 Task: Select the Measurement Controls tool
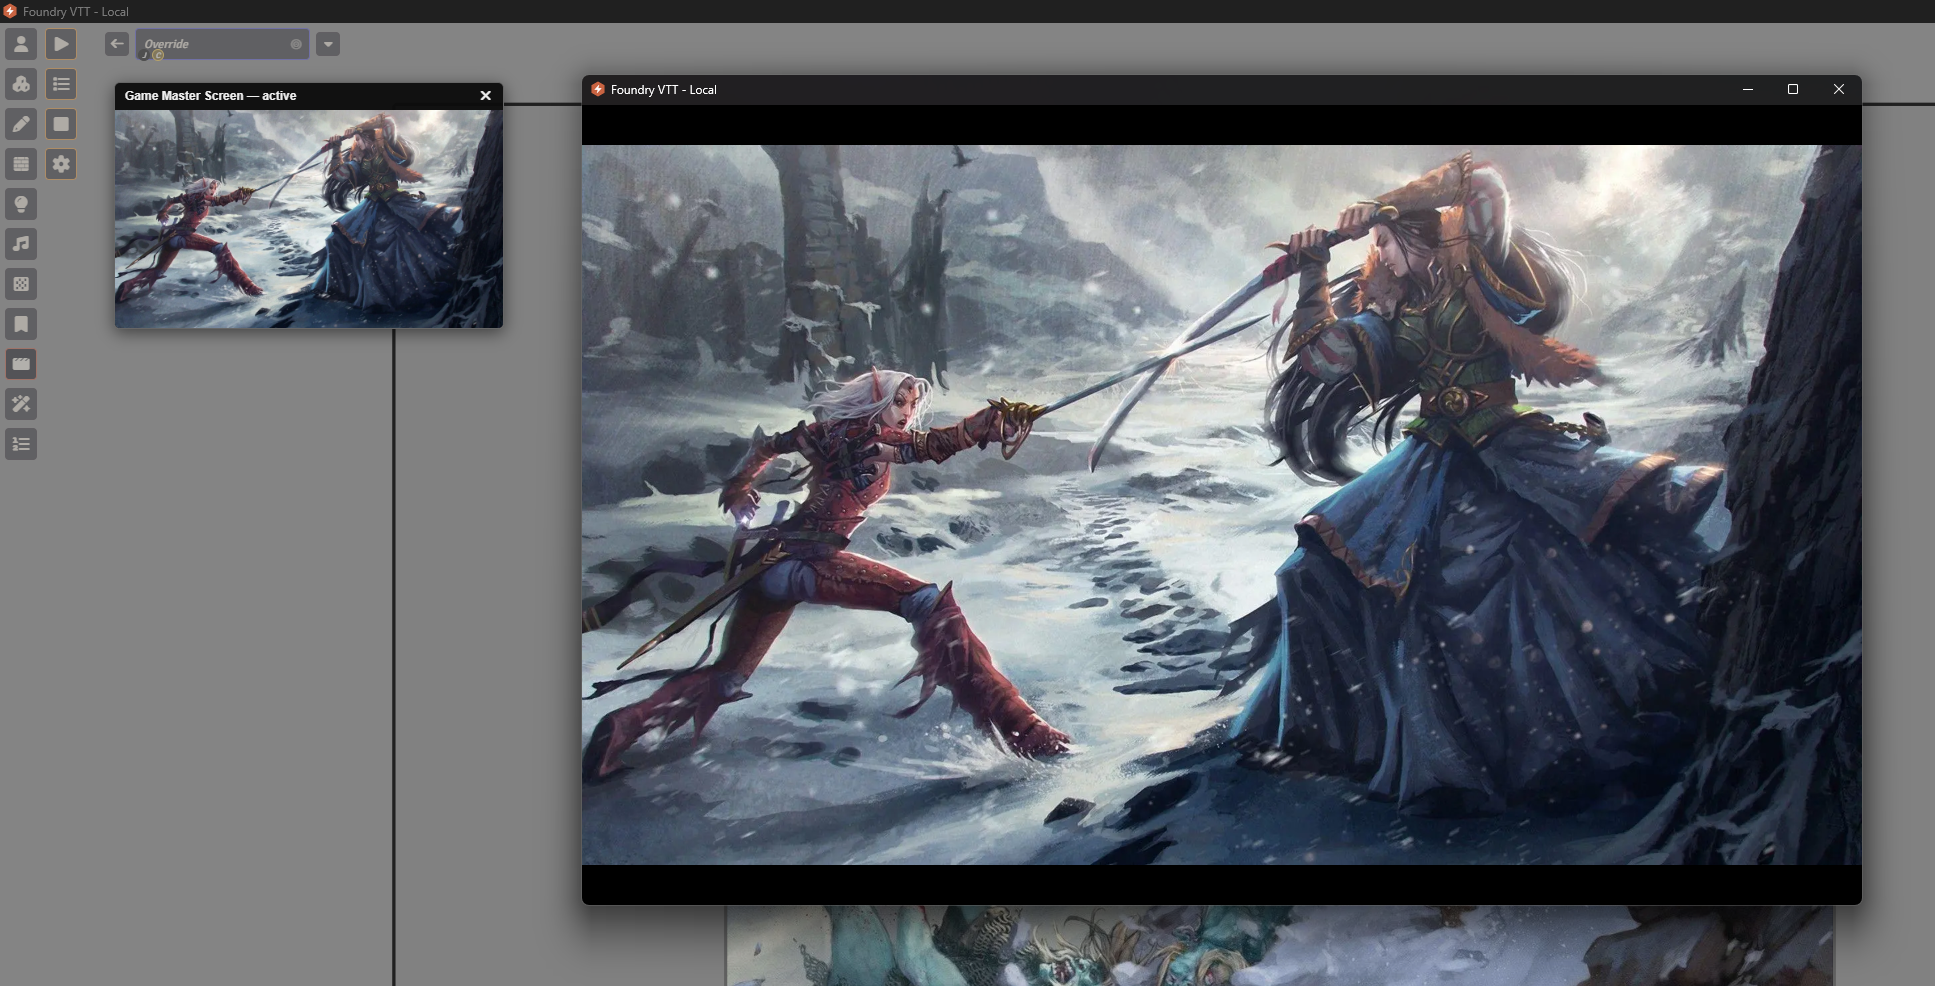point(21,84)
